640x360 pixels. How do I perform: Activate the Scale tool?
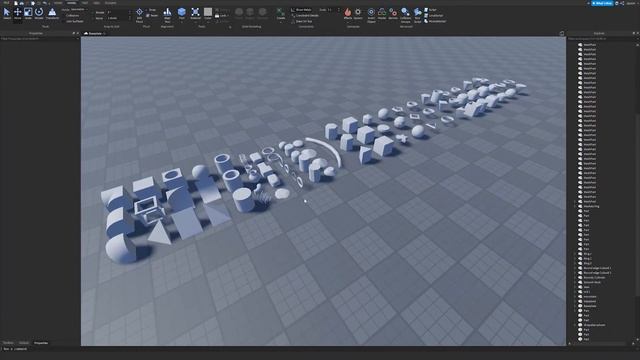click(28, 13)
